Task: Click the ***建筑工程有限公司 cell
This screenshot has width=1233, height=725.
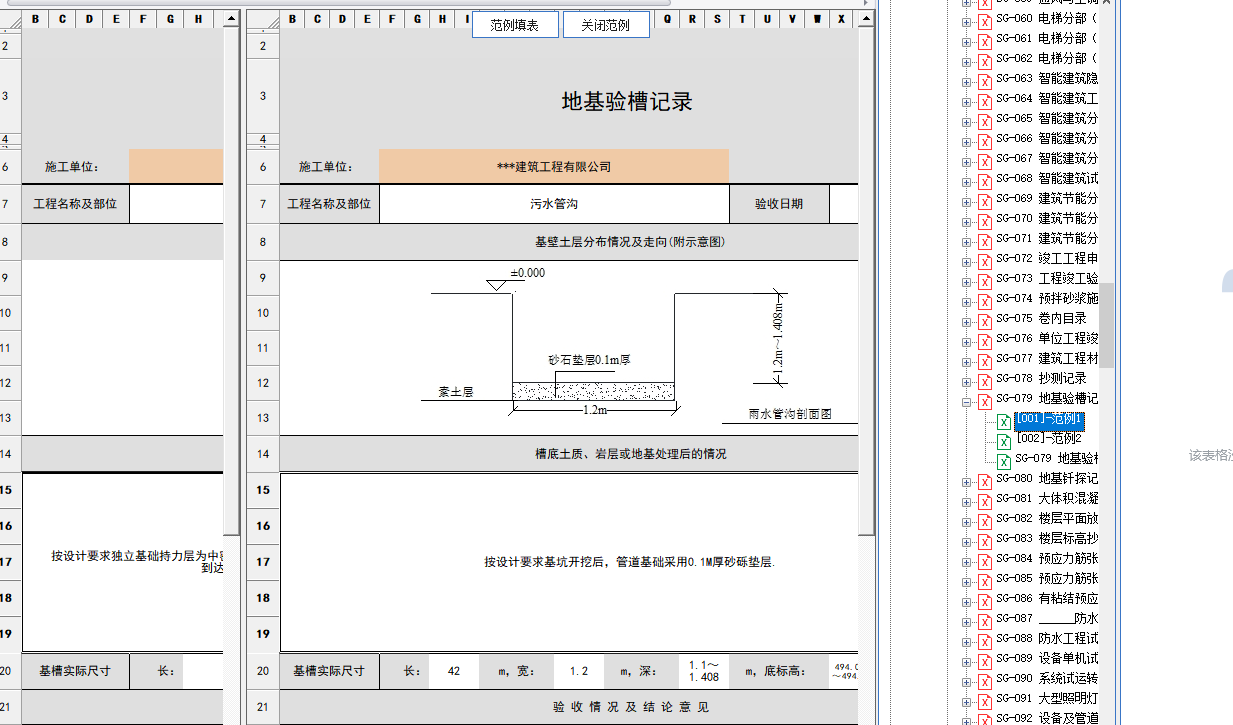Action: (554, 167)
